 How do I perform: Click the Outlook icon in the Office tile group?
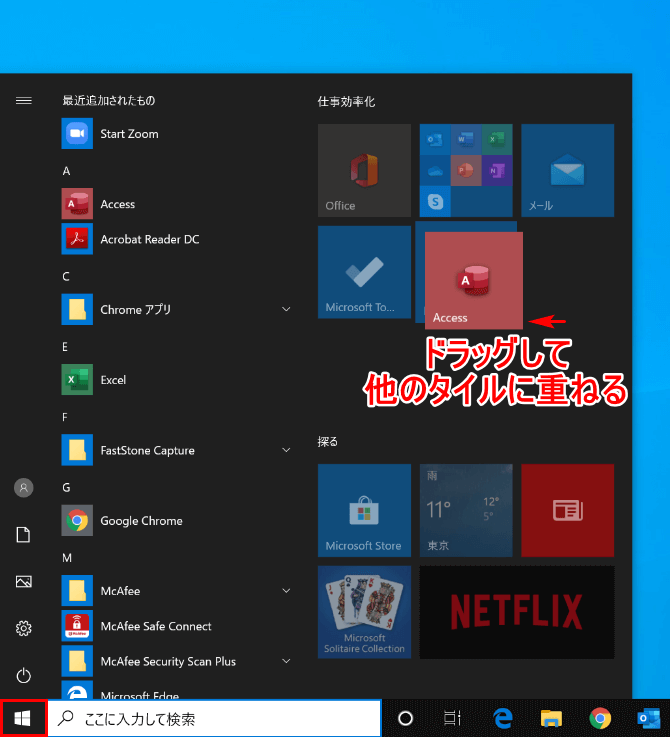[435, 140]
